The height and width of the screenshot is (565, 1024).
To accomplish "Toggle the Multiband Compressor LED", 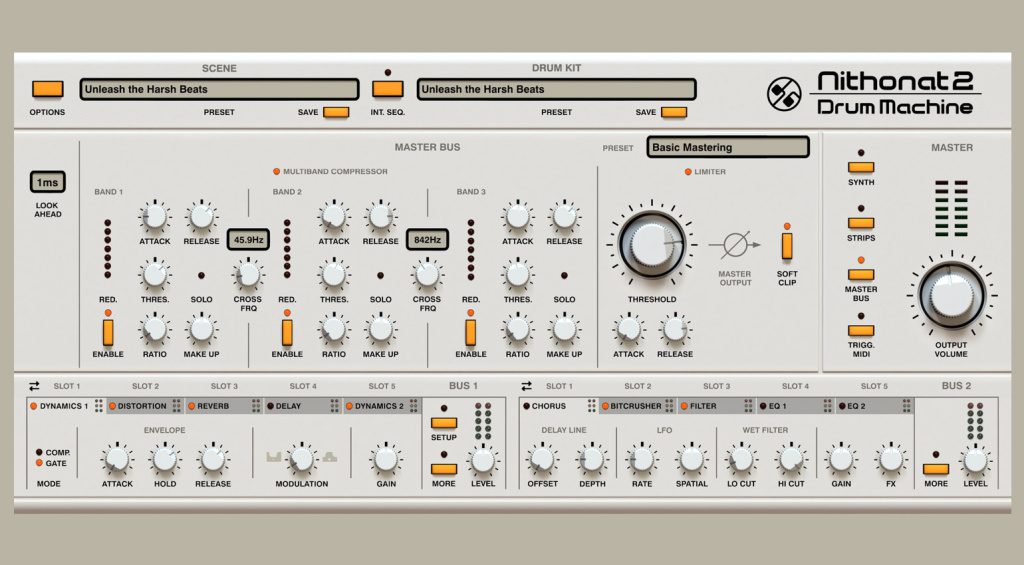I will click(x=276, y=172).
